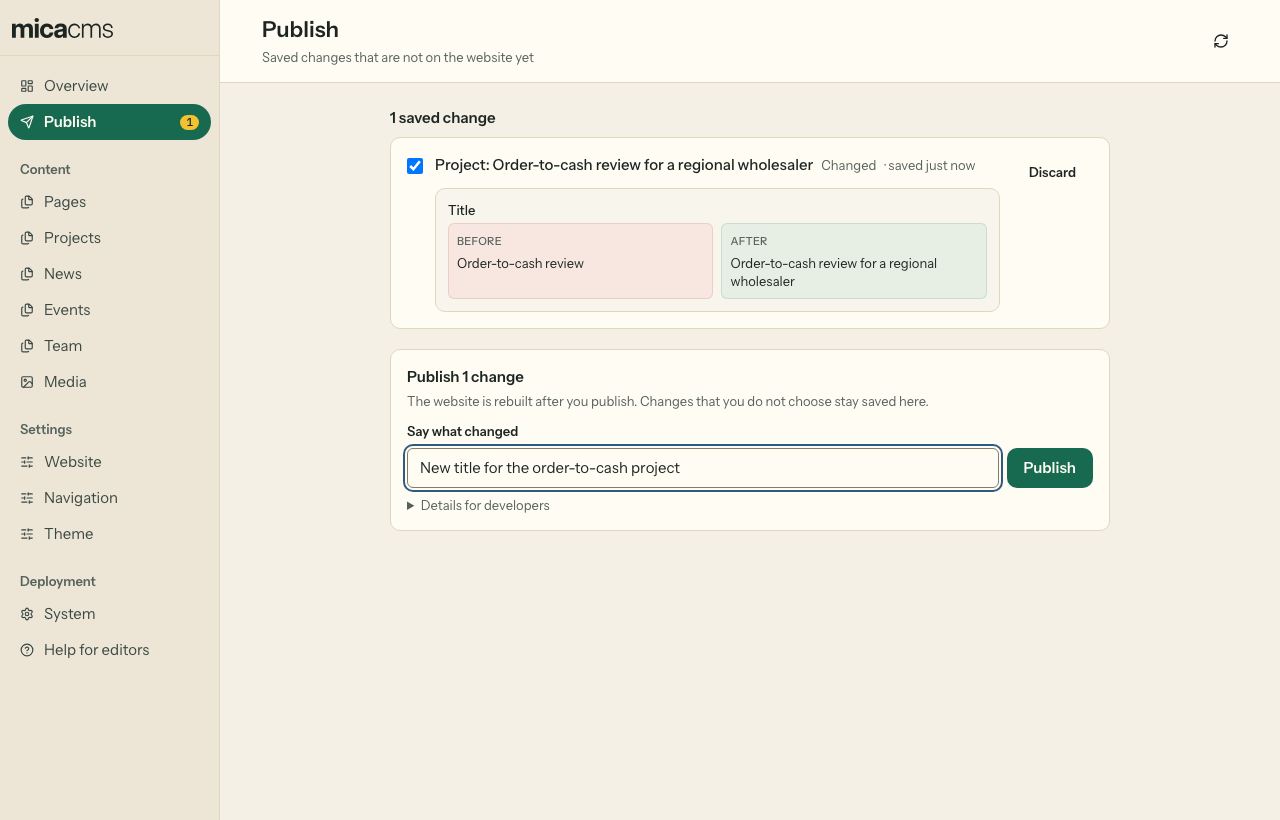Open the Overview menu item

[109, 86]
